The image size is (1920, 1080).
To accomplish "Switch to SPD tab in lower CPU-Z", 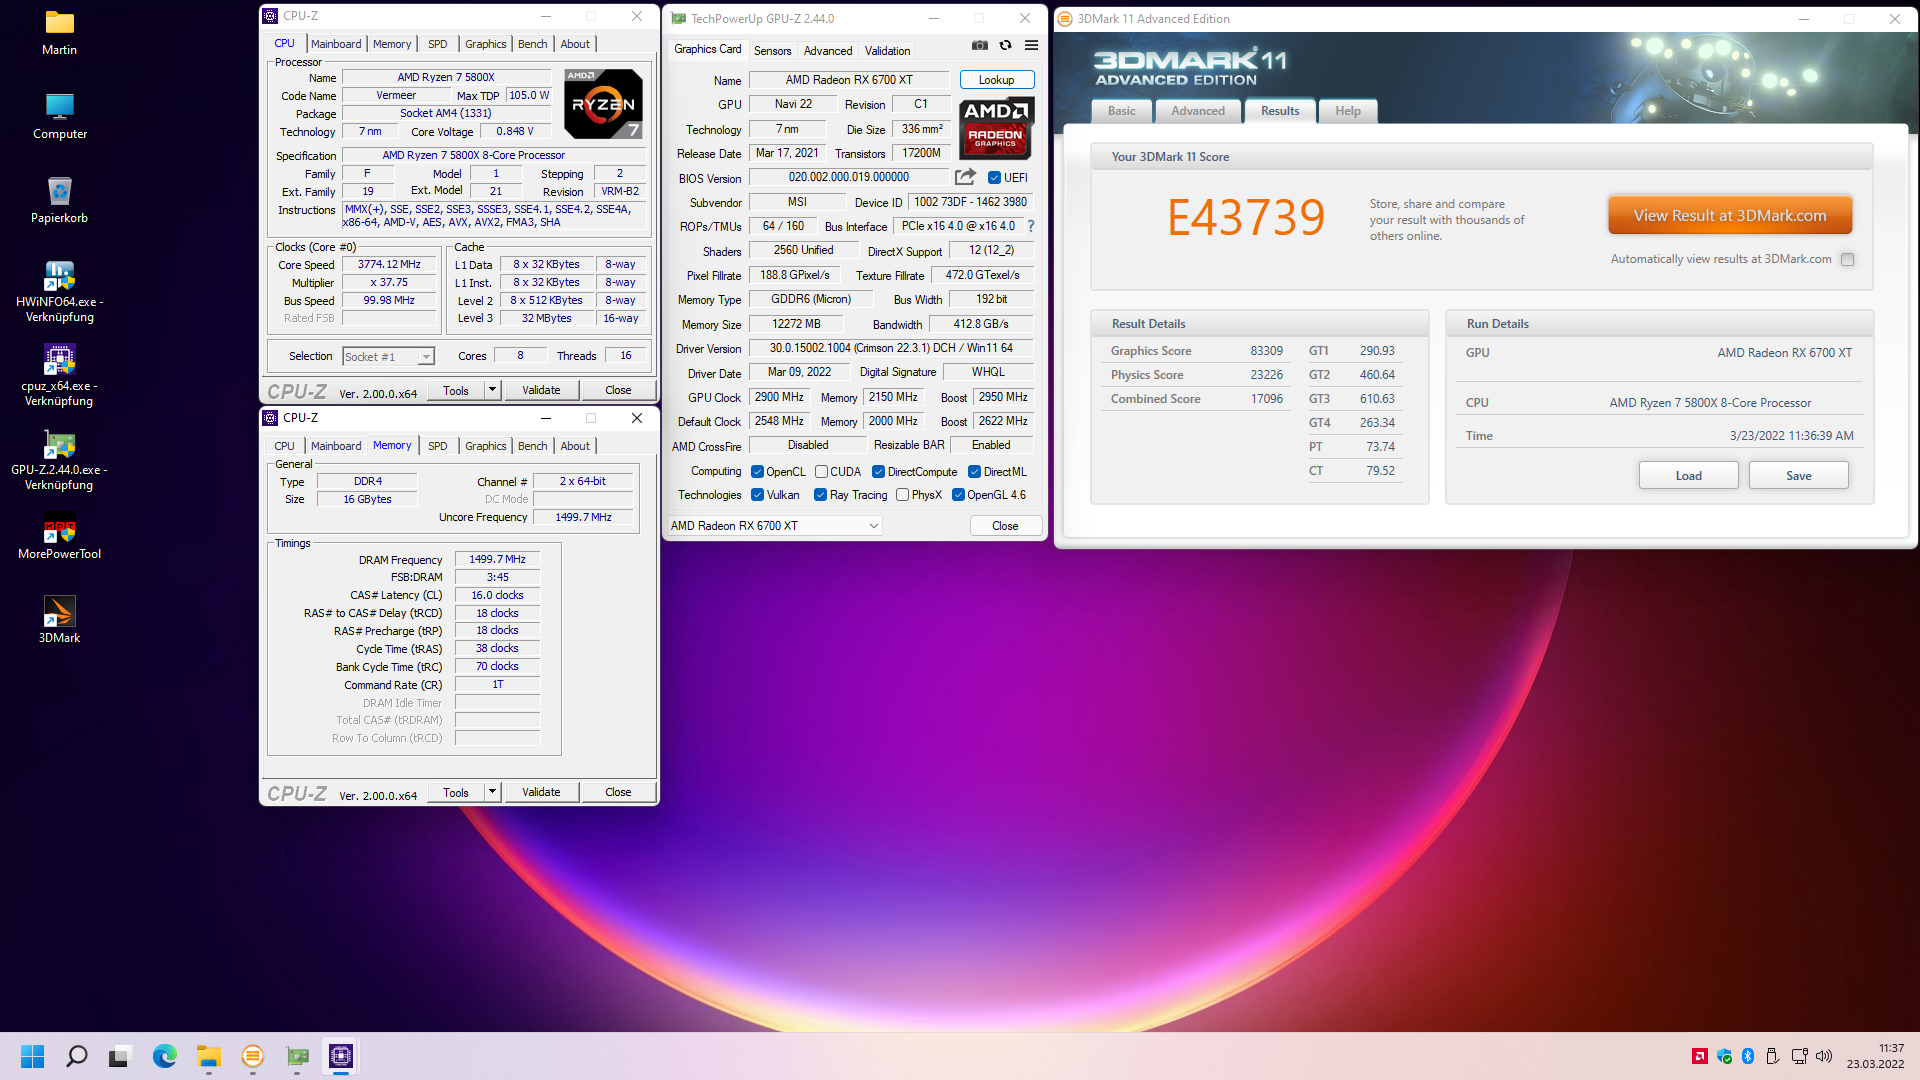I will 438,446.
